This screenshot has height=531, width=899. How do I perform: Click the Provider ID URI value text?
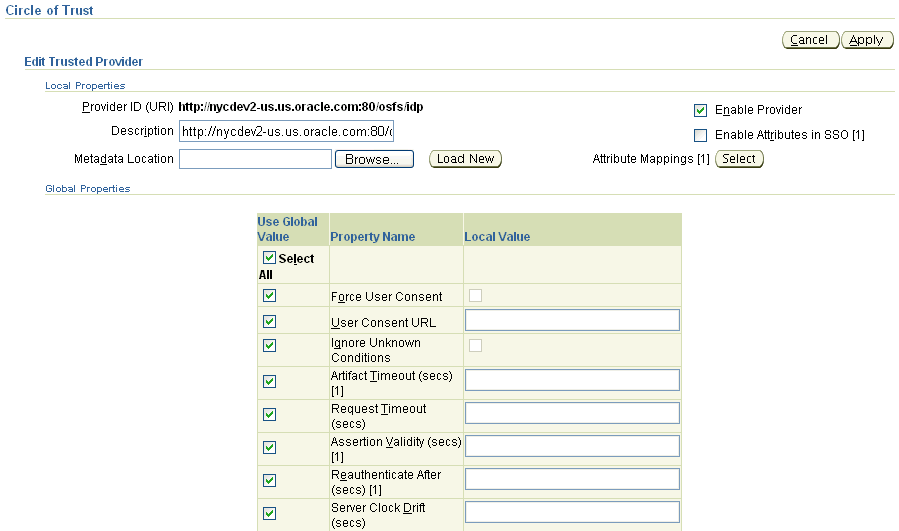(300, 107)
